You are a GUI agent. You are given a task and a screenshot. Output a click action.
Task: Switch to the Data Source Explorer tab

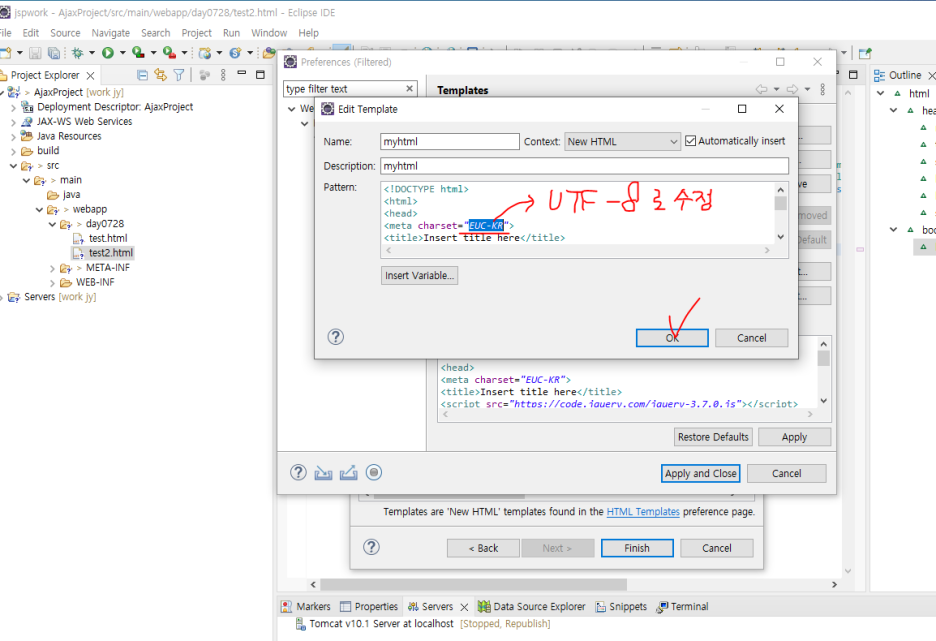tap(532, 606)
